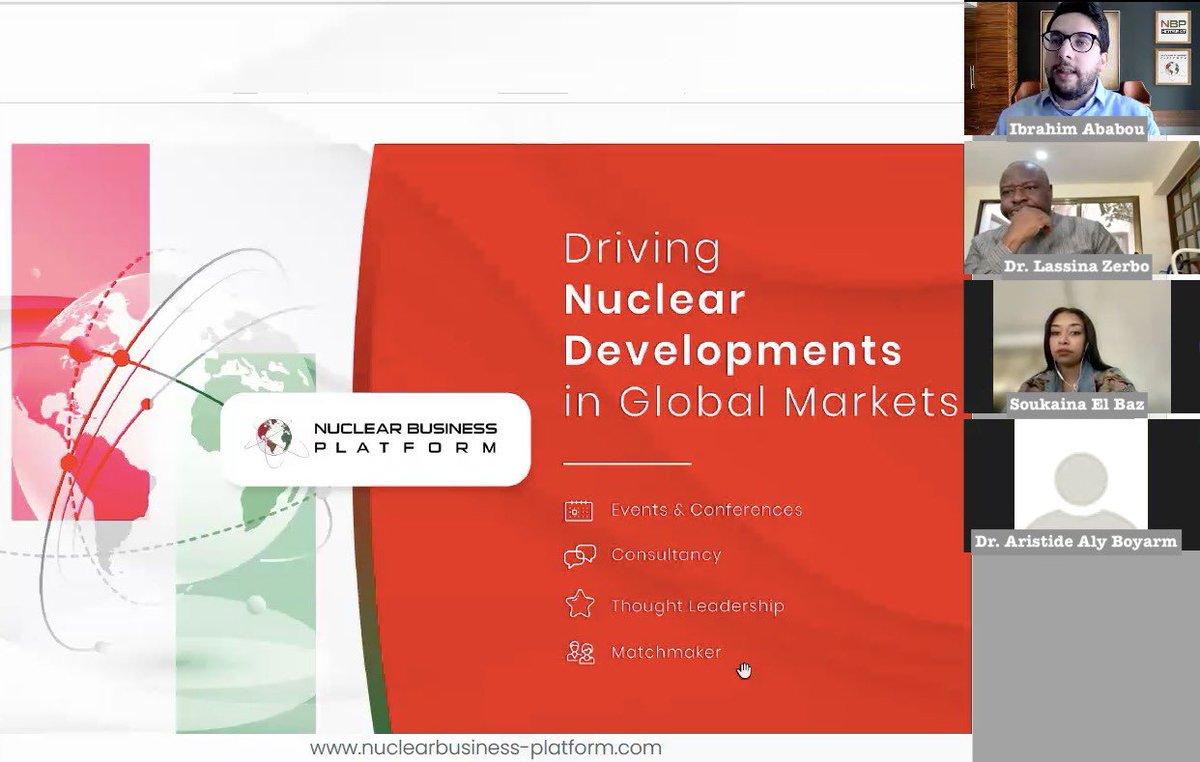Click the 'Consultancy' text

(666, 555)
